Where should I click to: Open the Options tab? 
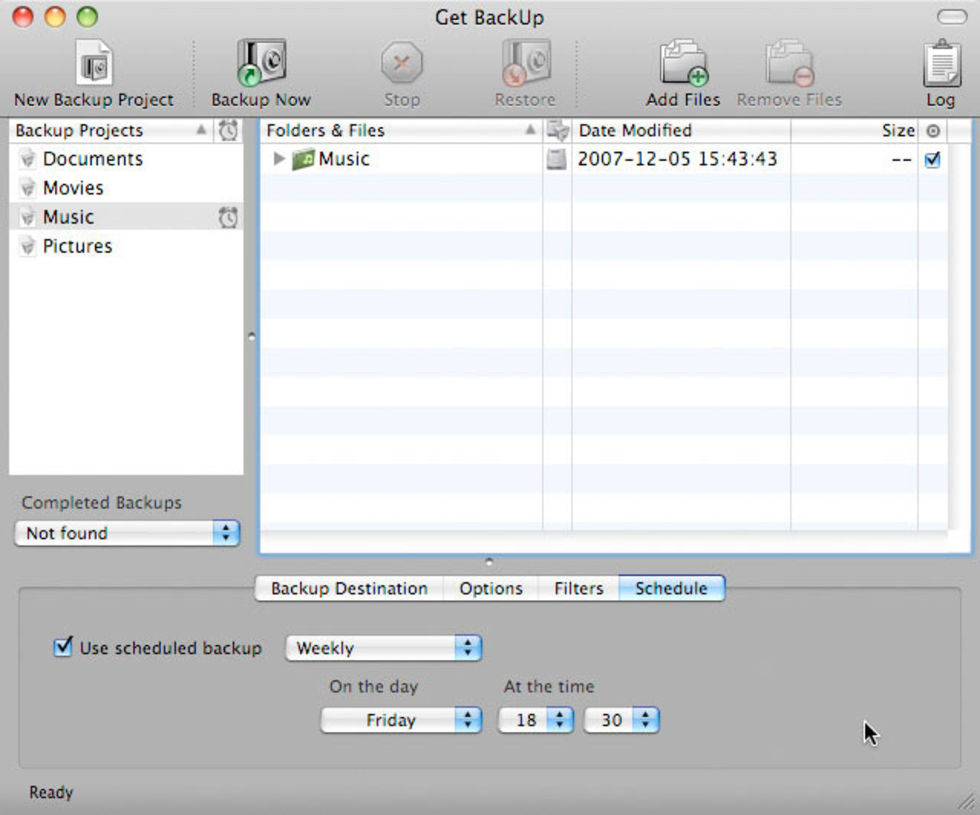(x=490, y=588)
